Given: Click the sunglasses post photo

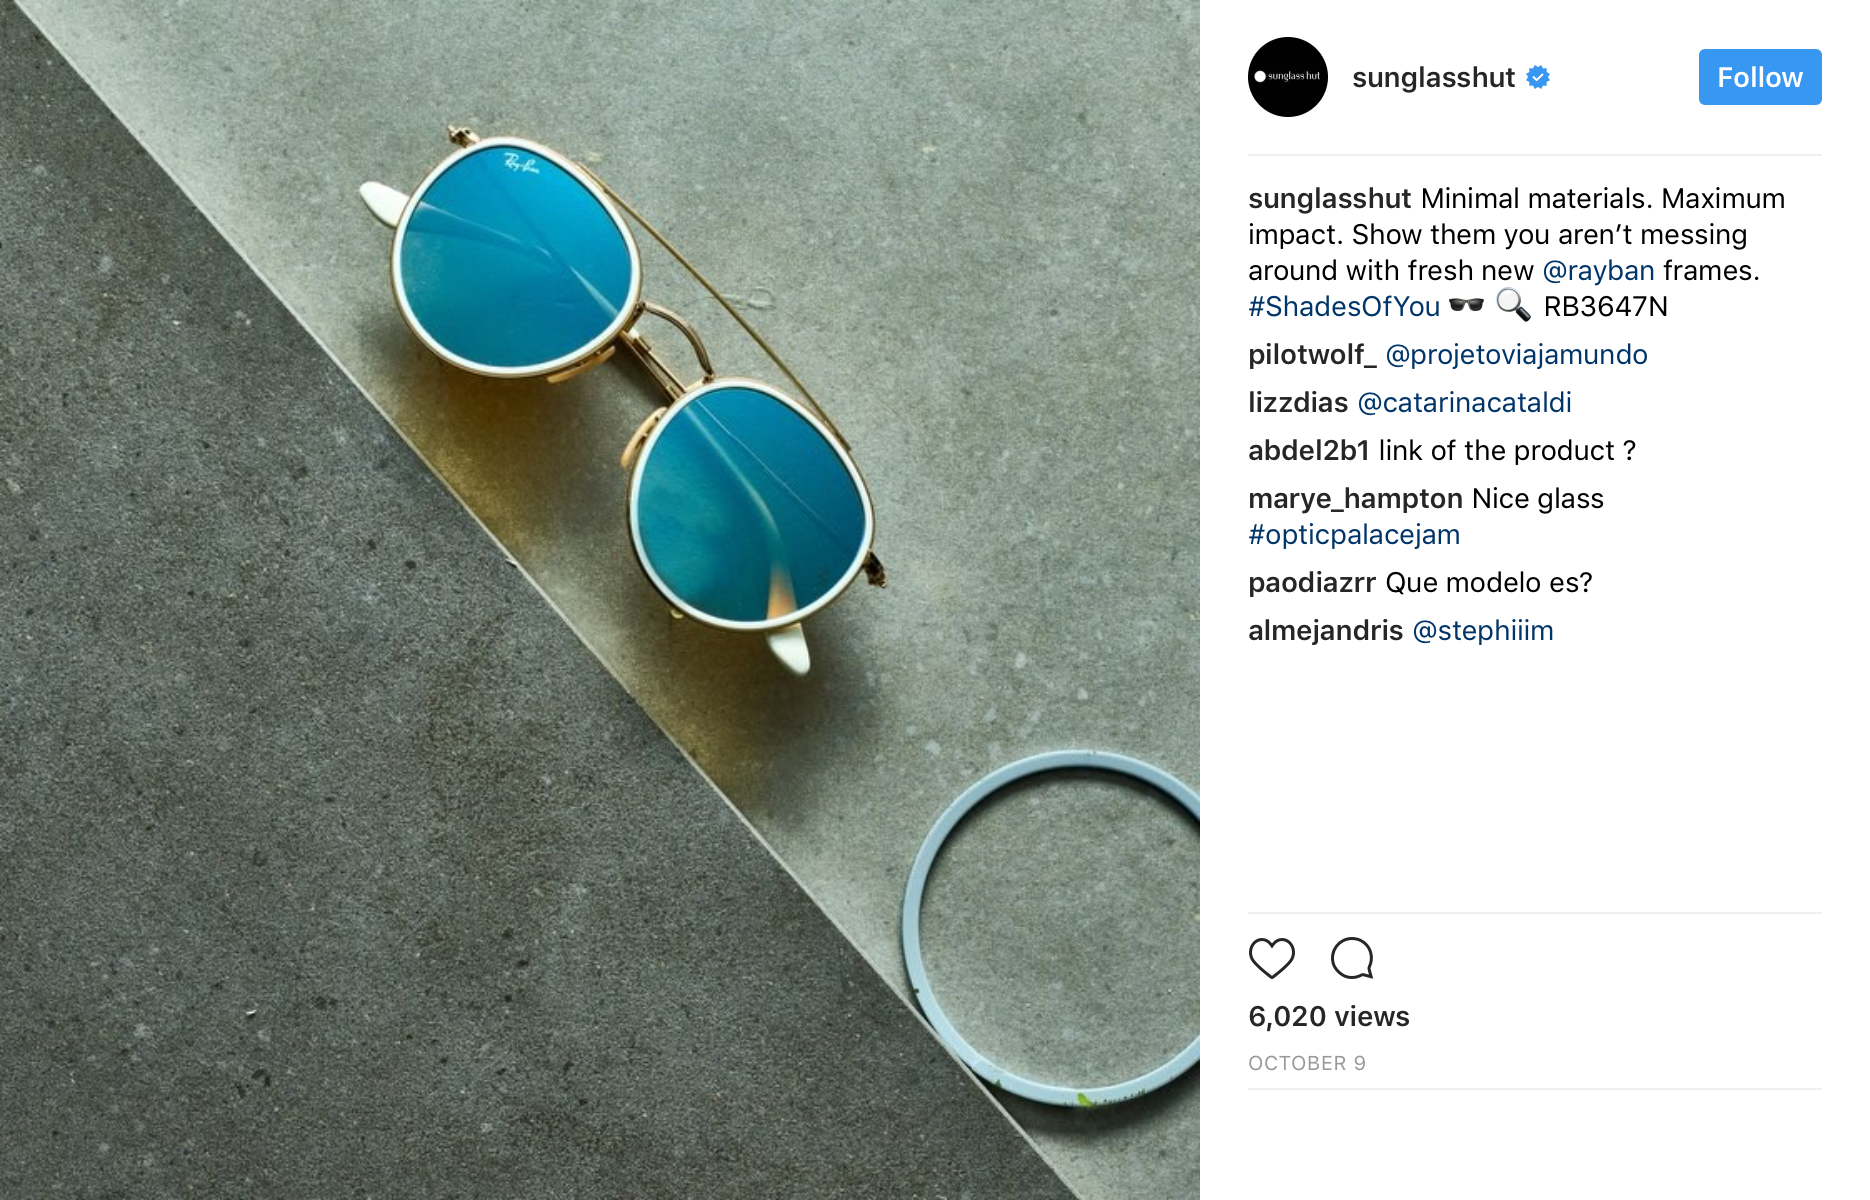Looking at the screenshot, I should (600, 600).
